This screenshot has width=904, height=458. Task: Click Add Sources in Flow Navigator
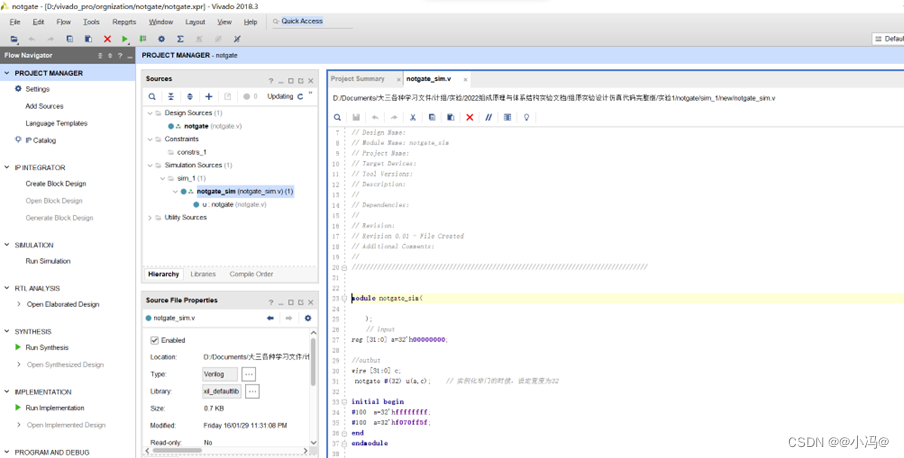(44, 106)
